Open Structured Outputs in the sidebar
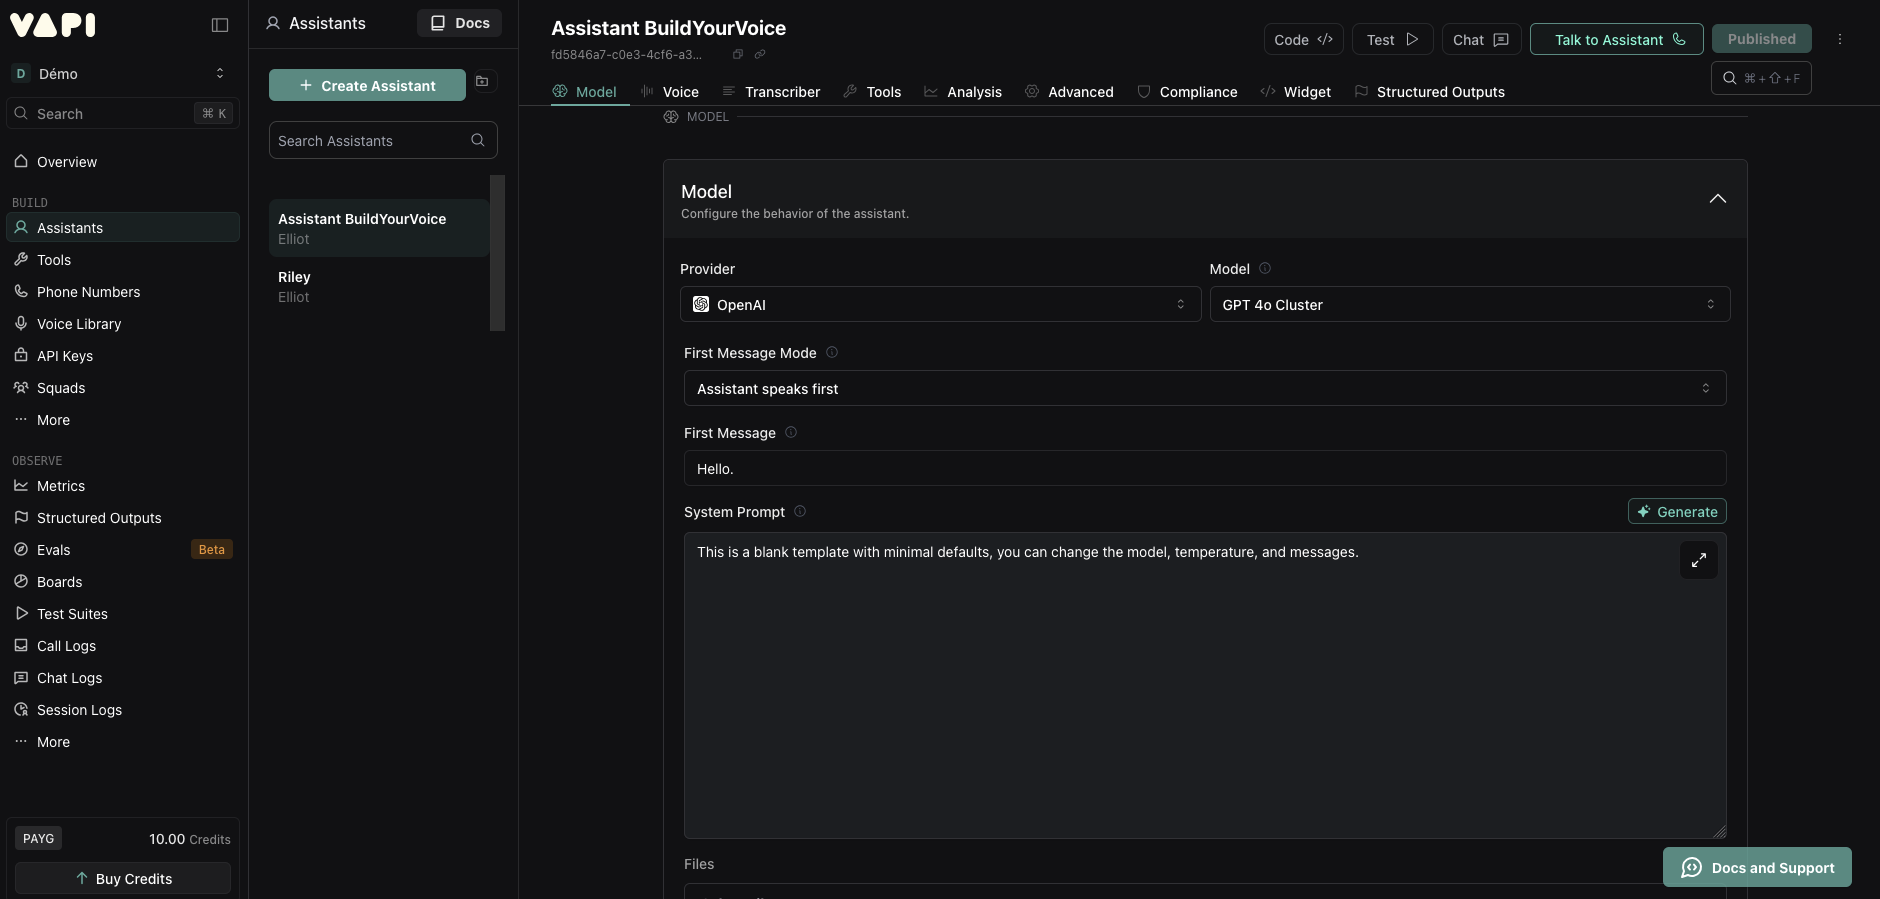Viewport: 1880px width, 899px height. (123, 518)
